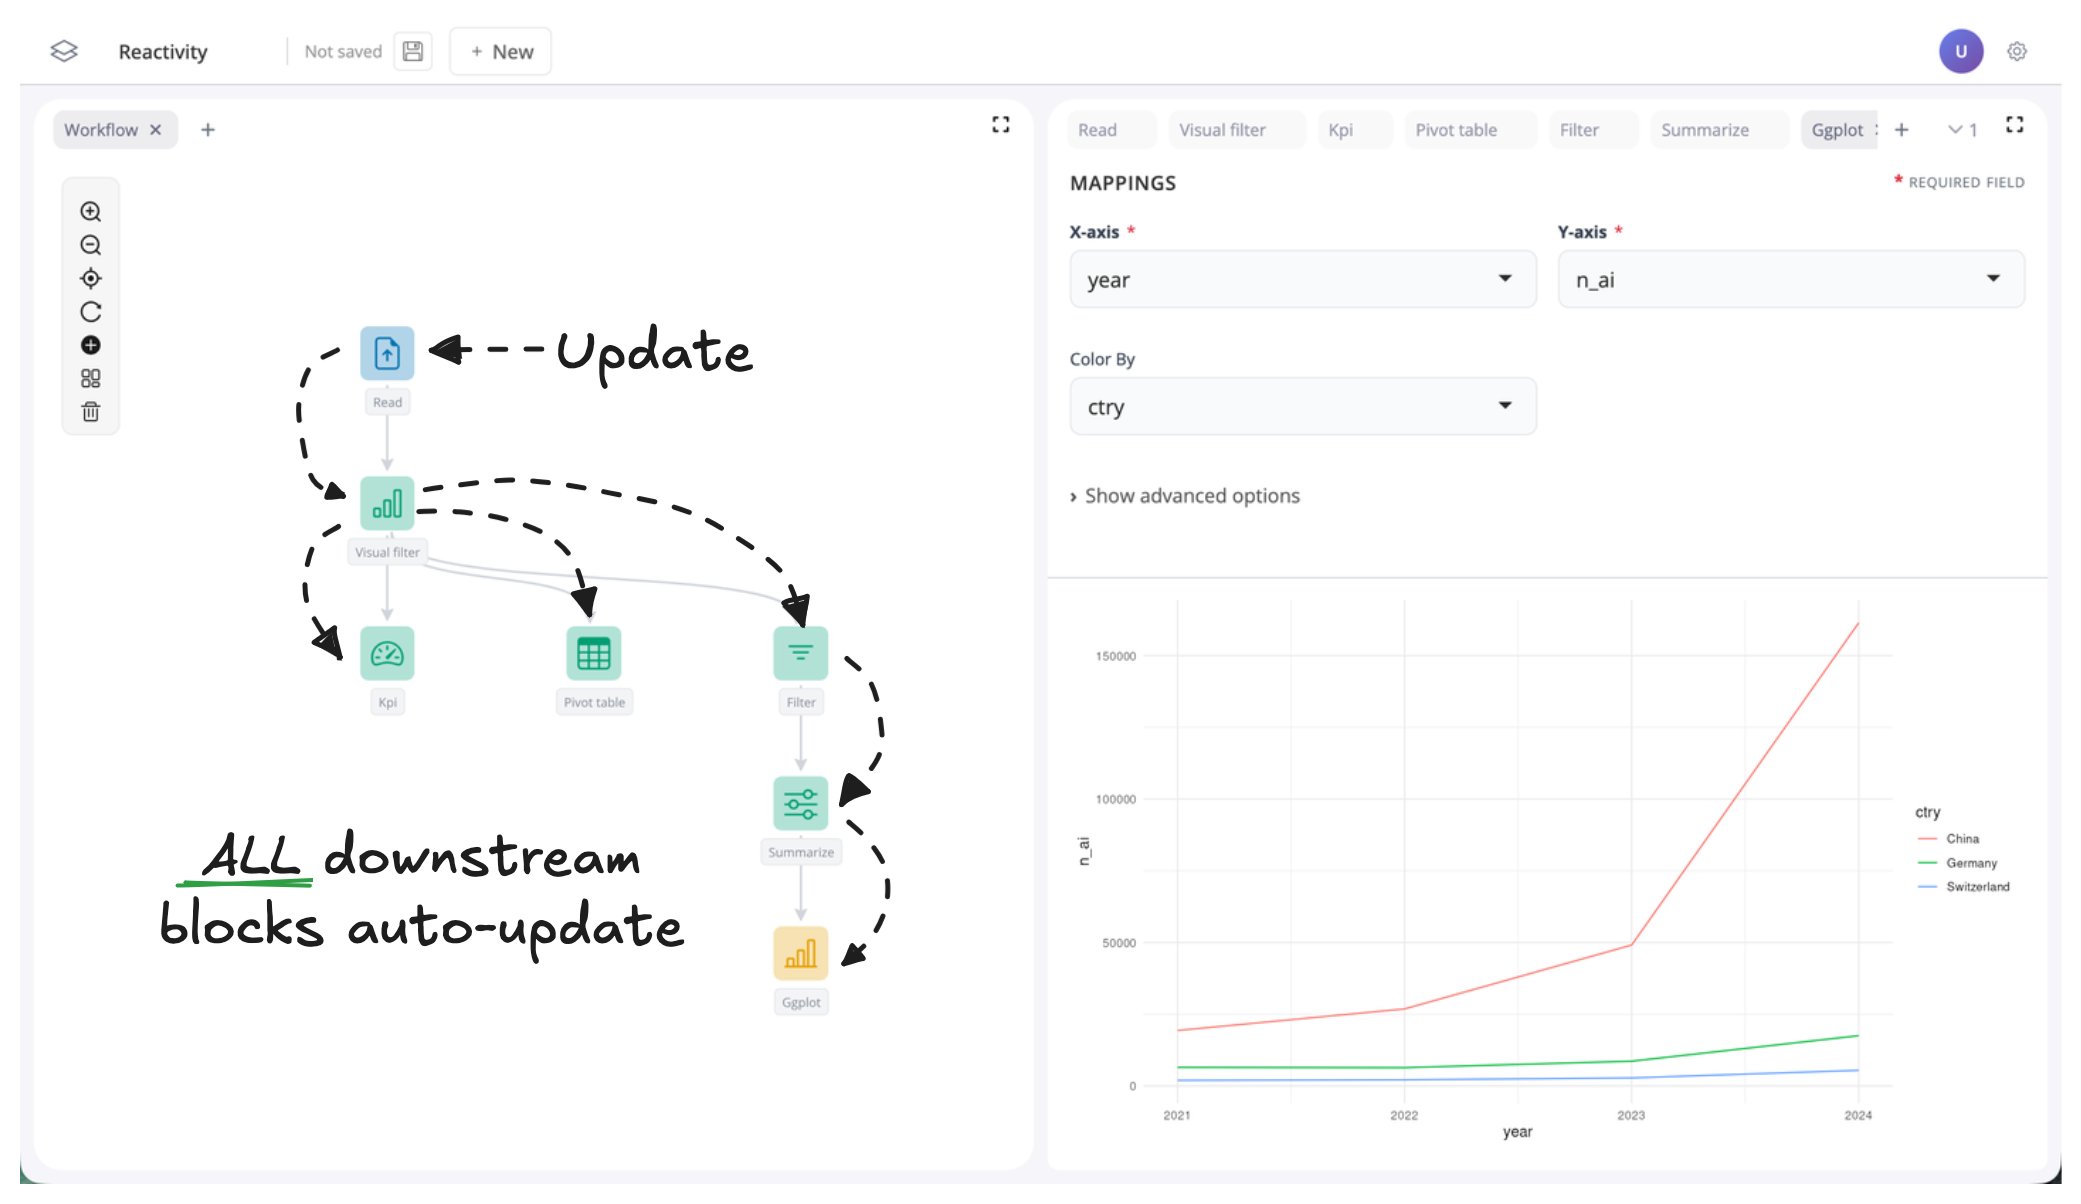This screenshot has height=1204, width=2081.
Task: Close the Workflow tab
Action: (156, 130)
